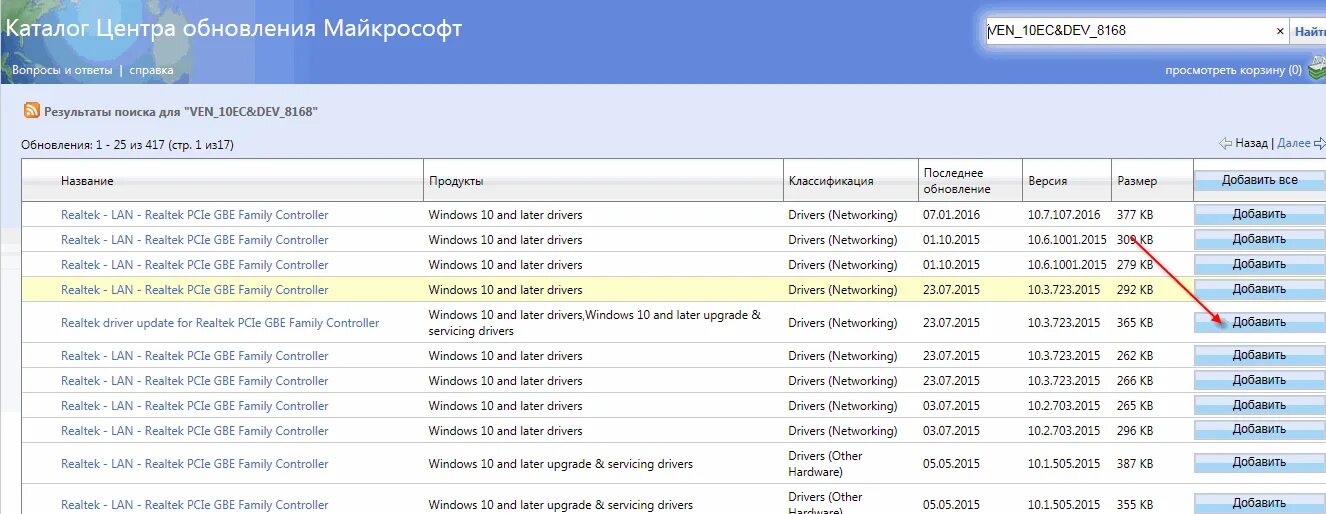Go to next page via Далее
The image size is (1326, 514).
pyautogui.click(x=1294, y=144)
